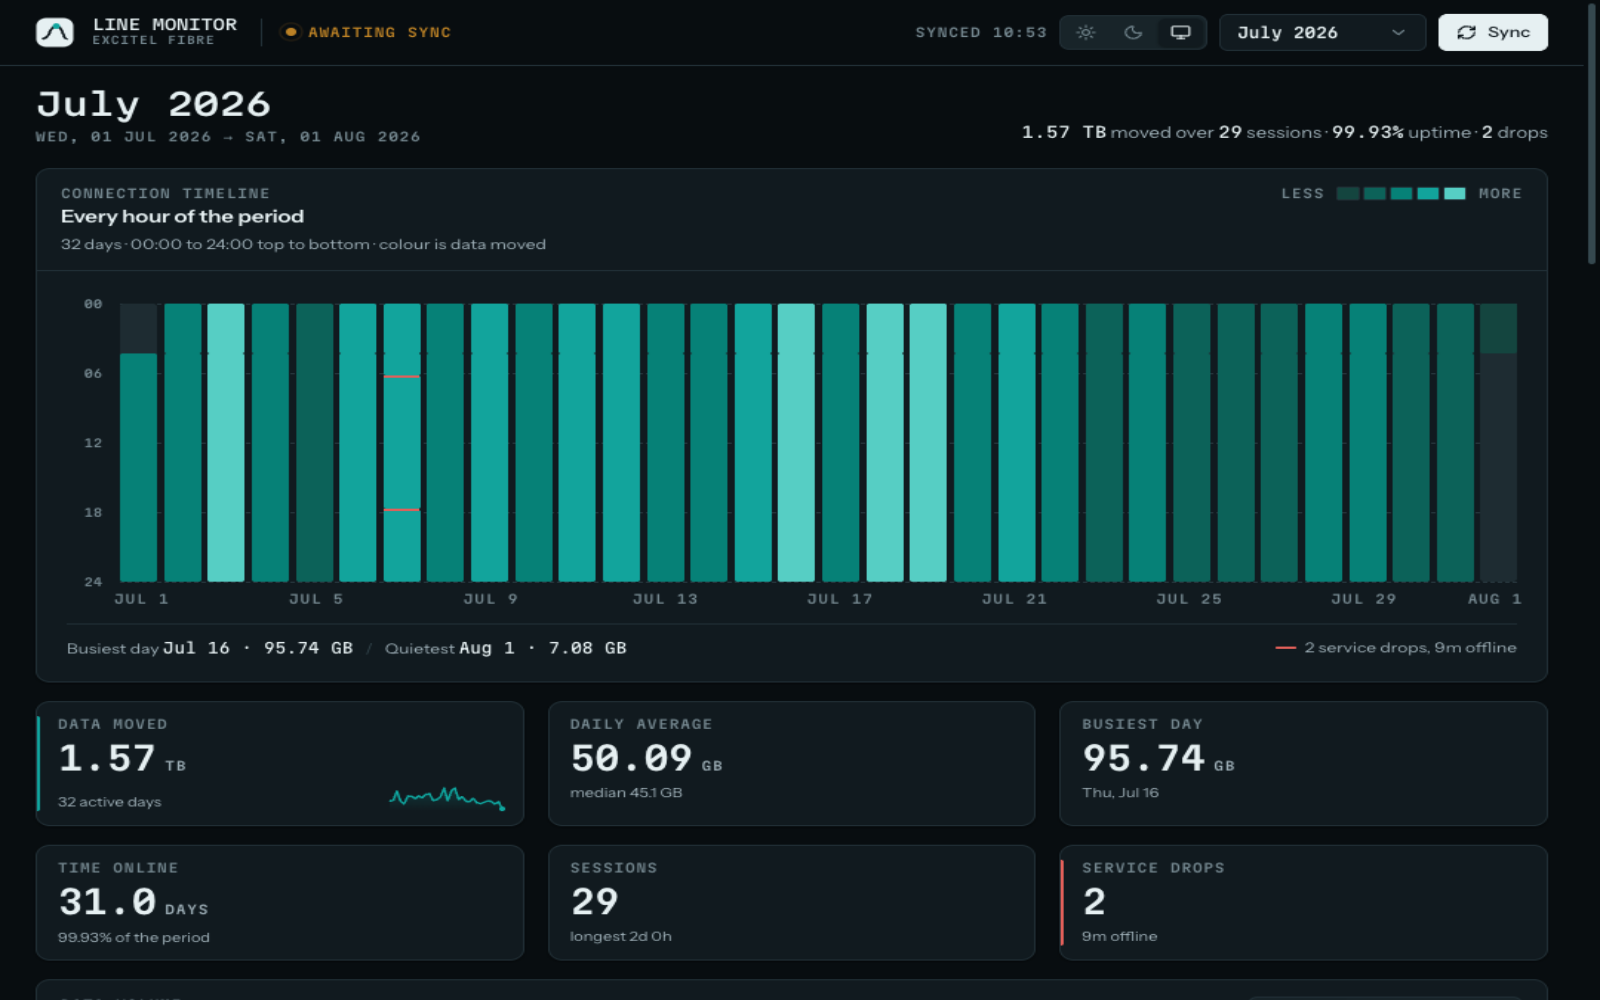Click the lower red service drop marker
The width and height of the screenshot is (1600, 1000).
point(402,510)
